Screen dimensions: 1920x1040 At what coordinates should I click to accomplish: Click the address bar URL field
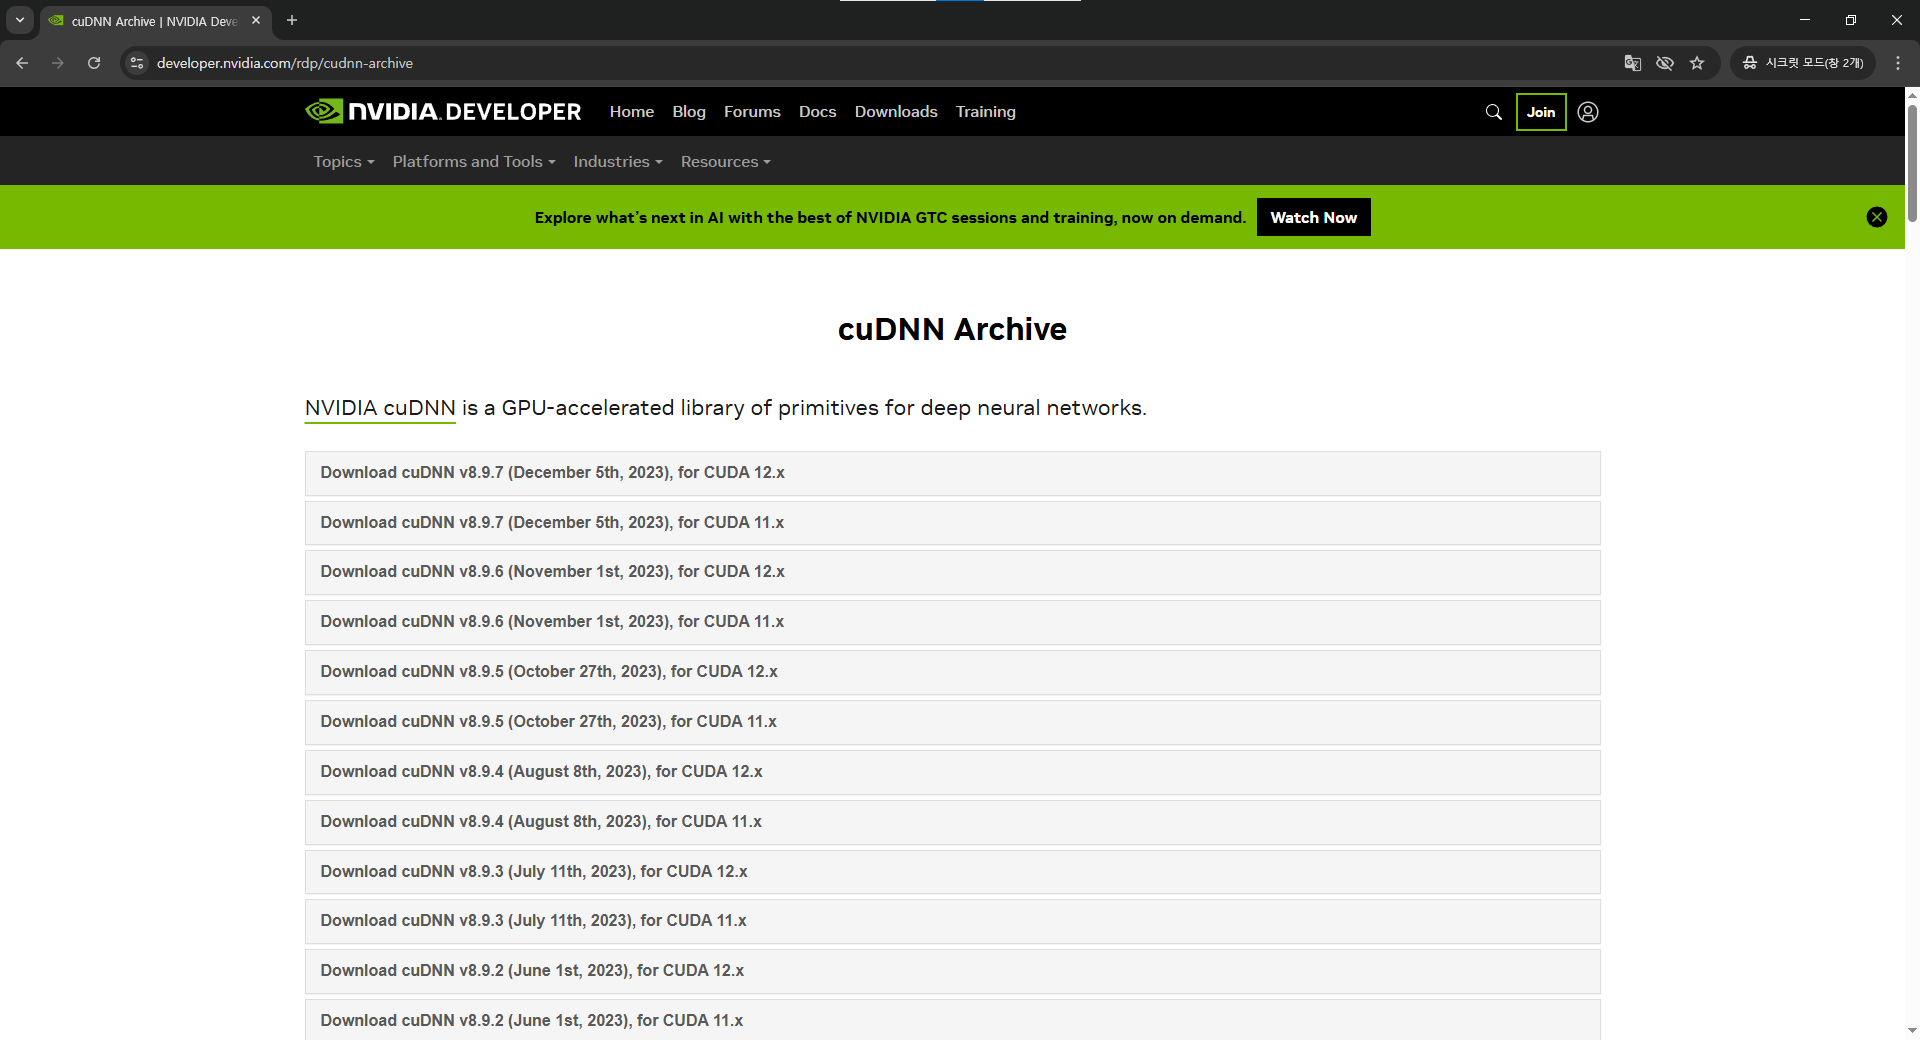click(880, 63)
